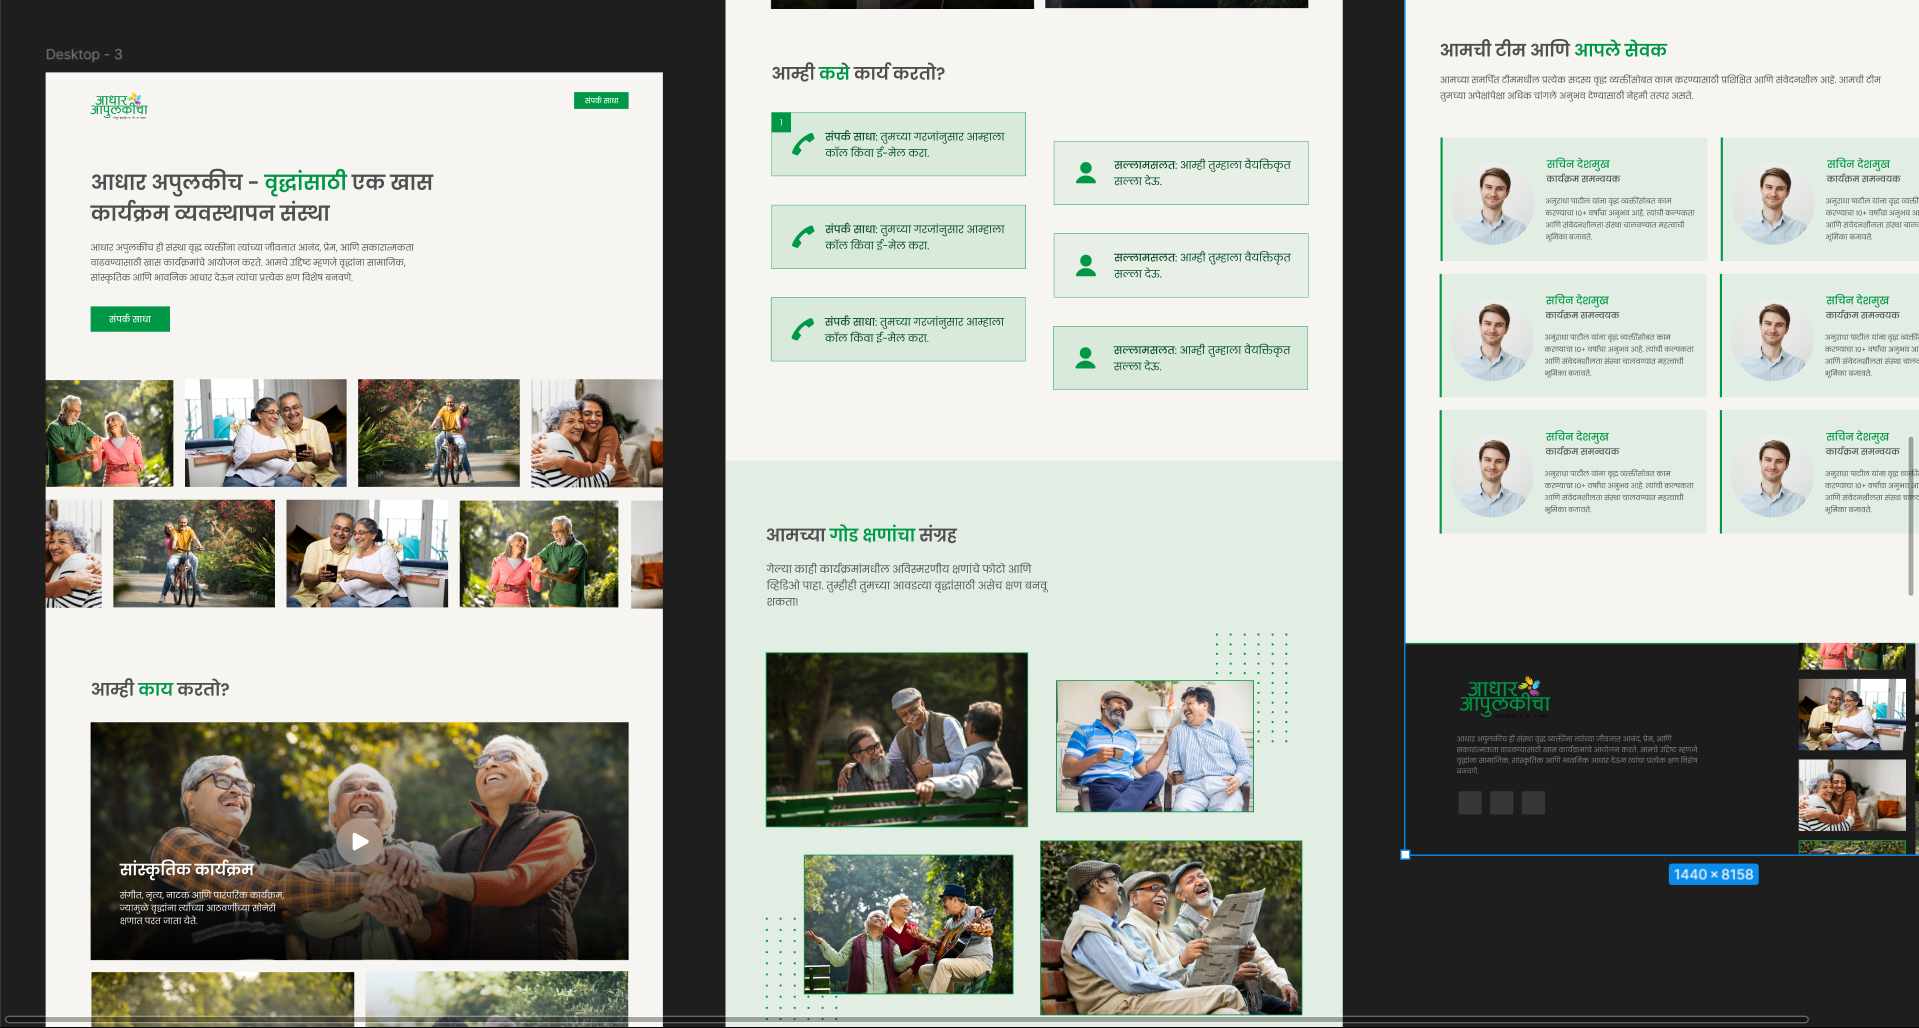Click the footer logo on dark background
This screenshot has height=1028, width=1919.
[x=1503, y=696]
